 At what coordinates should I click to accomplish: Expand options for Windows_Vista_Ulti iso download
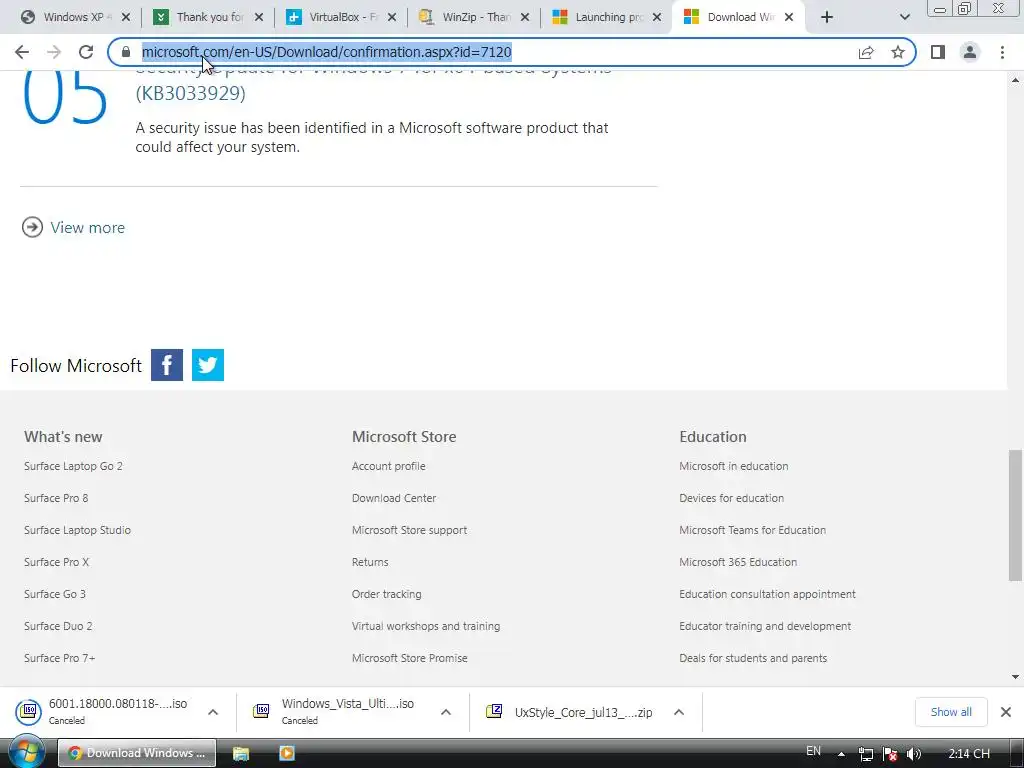445,712
